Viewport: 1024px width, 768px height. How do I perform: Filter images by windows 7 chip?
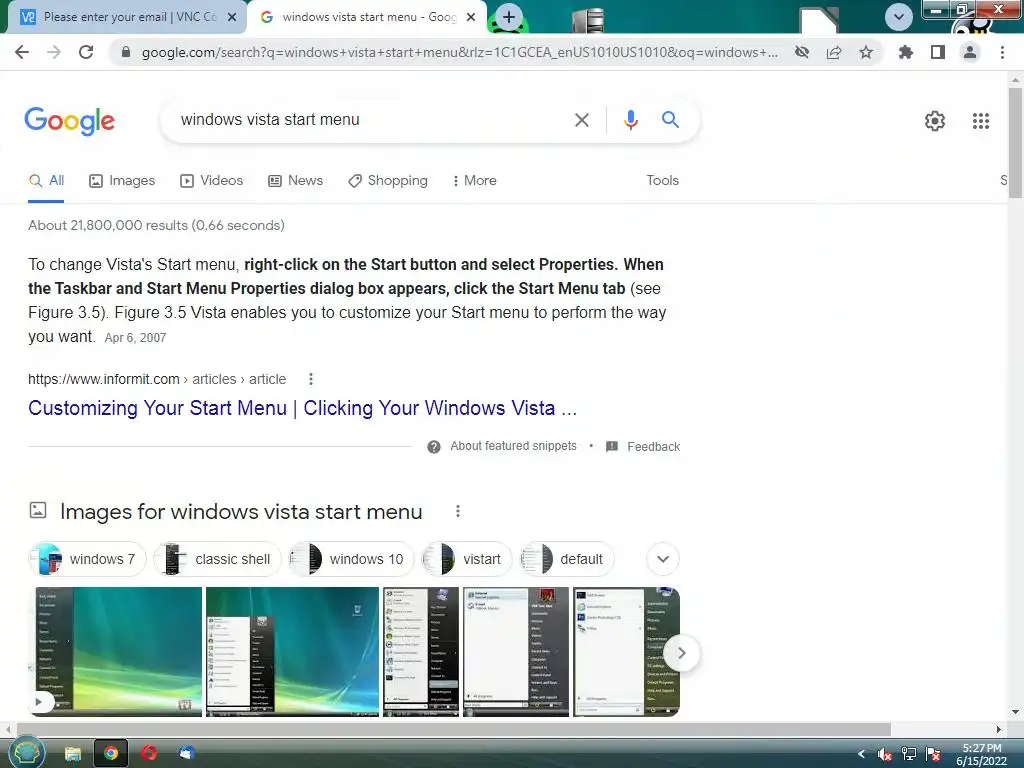point(88,559)
